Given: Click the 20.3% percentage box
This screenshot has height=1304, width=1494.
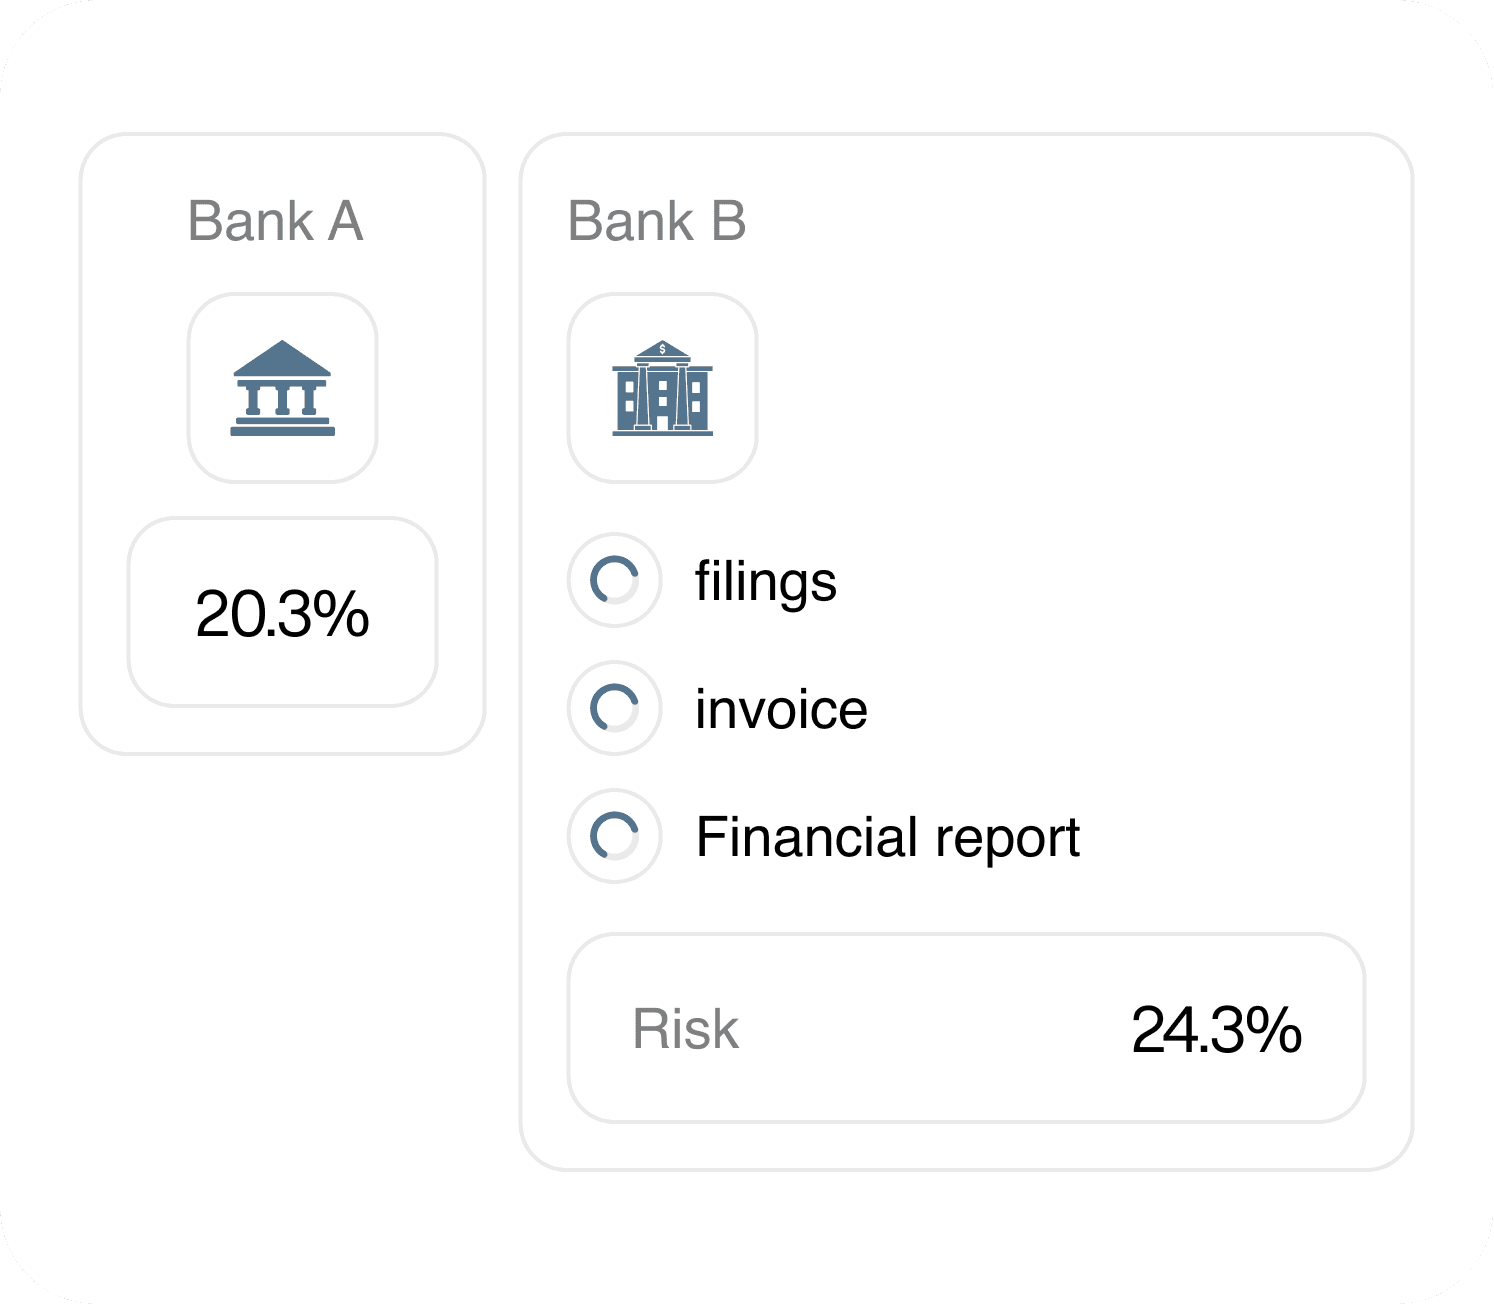Looking at the screenshot, I should point(283,612).
